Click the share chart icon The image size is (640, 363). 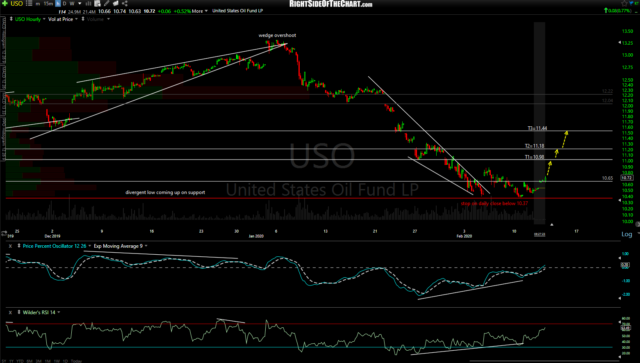point(124,3)
